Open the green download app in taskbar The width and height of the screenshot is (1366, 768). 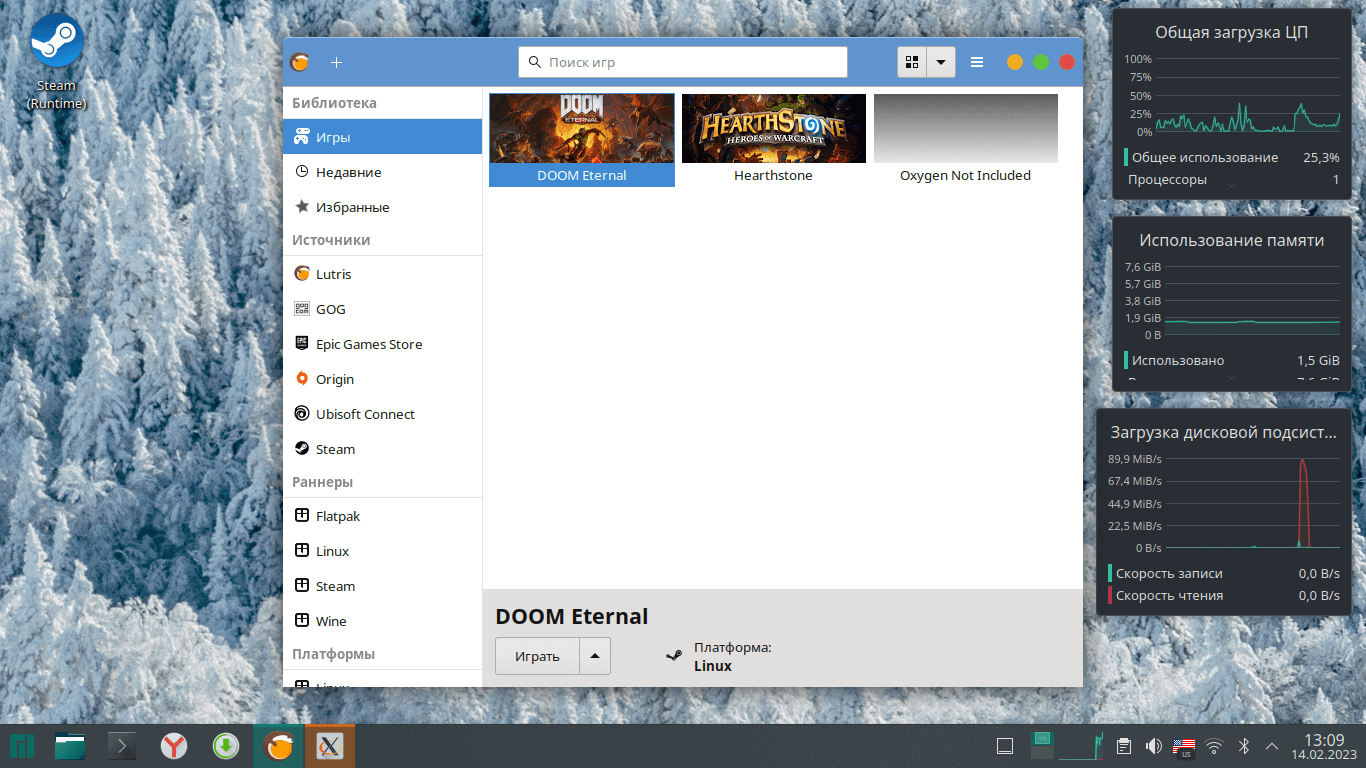226,746
